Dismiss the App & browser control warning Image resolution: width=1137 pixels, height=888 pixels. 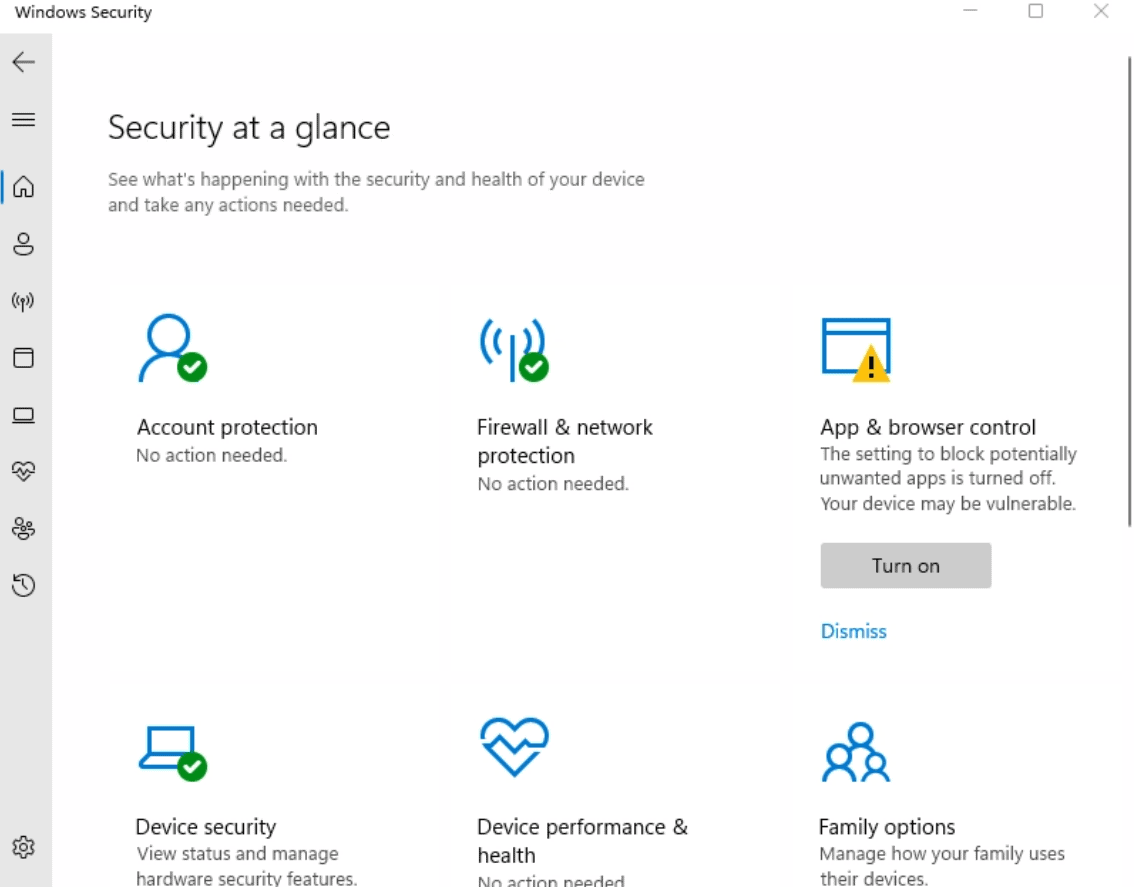coord(853,631)
